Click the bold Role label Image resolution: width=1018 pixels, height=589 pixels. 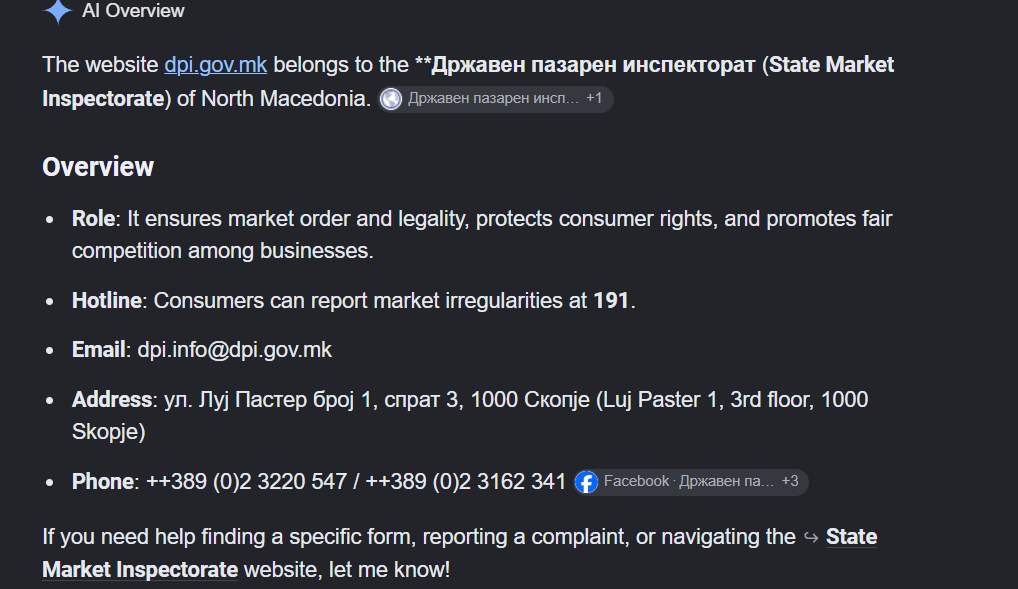[93, 219]
